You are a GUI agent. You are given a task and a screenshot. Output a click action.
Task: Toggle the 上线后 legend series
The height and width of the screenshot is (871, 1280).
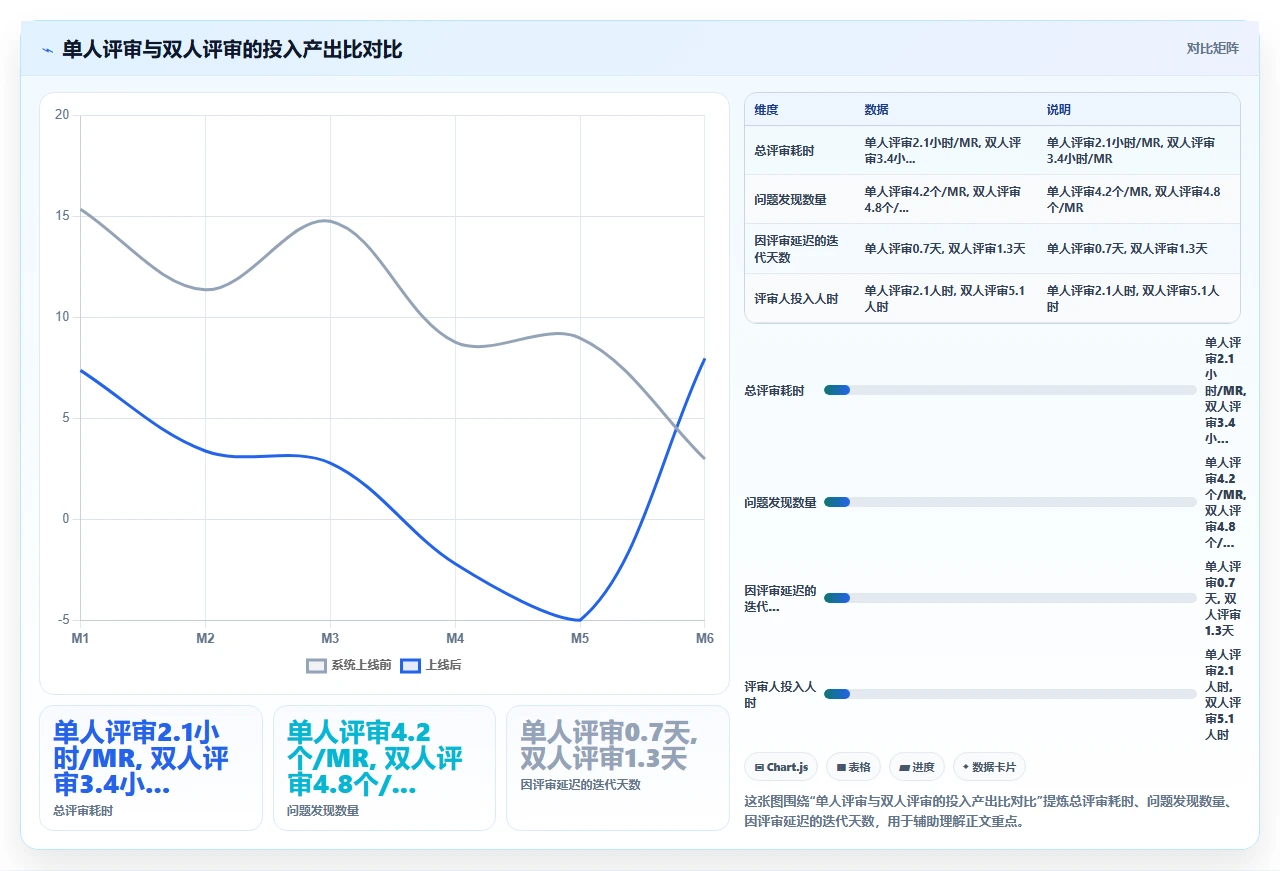pyautogui.click(x=431, y=665)
